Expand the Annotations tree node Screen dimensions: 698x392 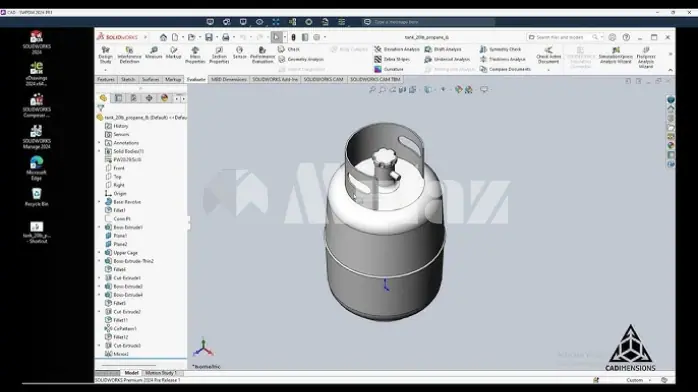(99, 143)
